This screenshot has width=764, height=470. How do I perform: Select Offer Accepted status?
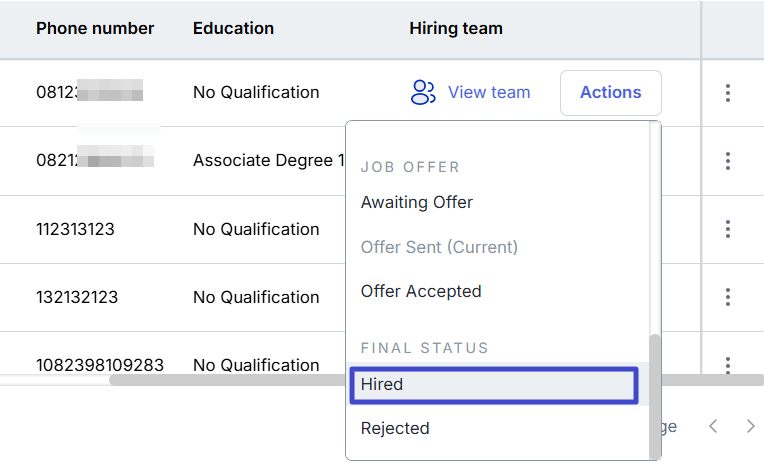pos(421,291)
